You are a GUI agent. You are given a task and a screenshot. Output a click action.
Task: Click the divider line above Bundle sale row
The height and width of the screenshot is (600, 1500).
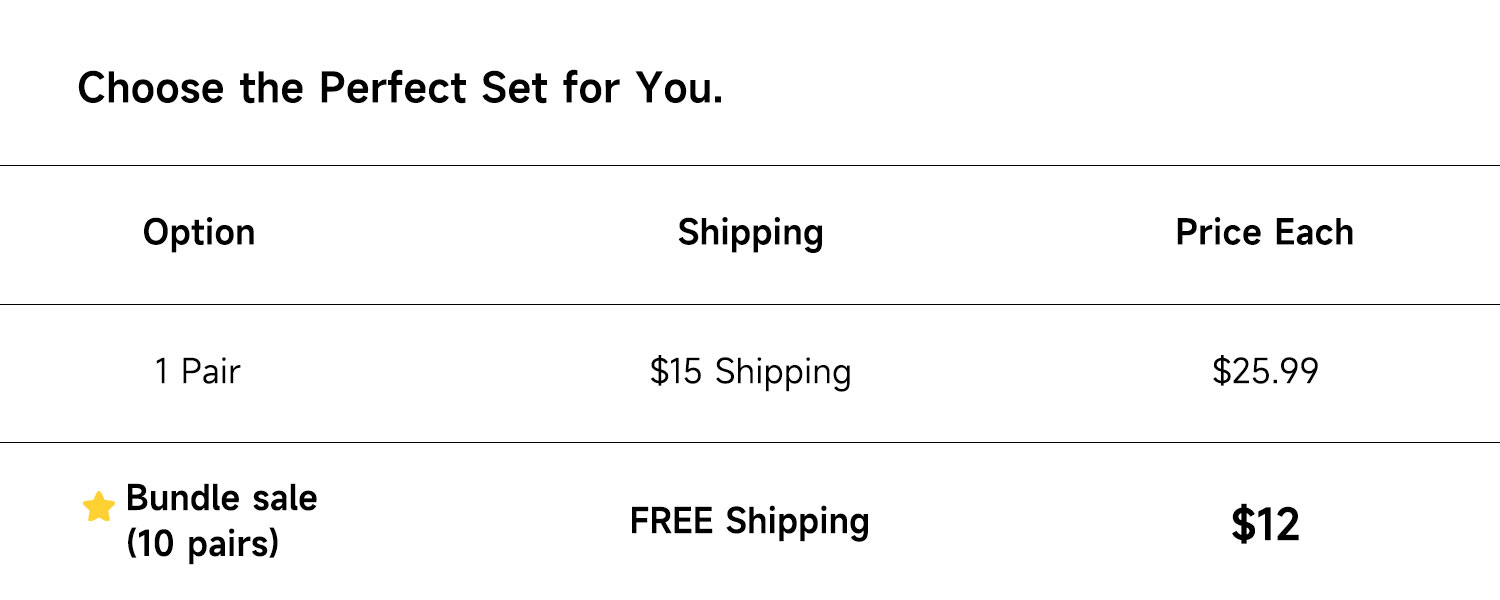750,442
